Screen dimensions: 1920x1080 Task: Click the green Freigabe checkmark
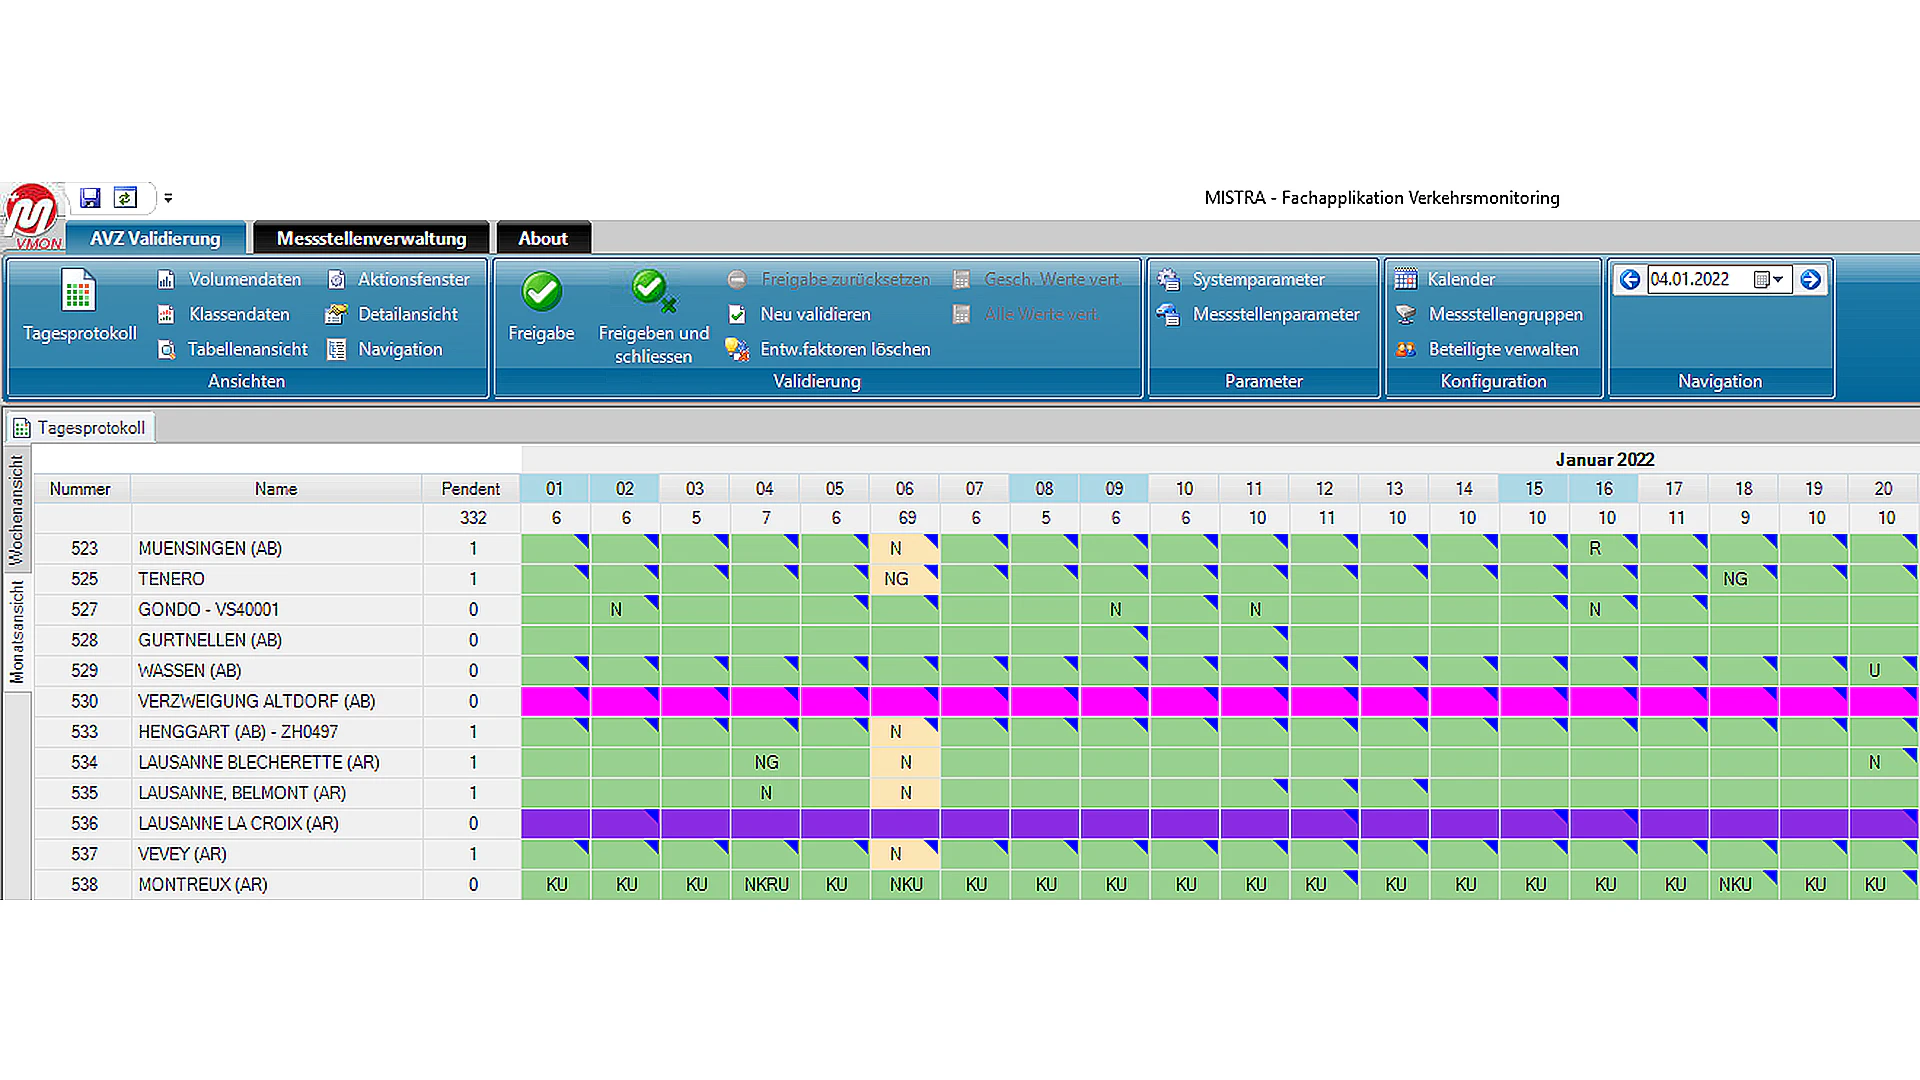click(541, 292)
